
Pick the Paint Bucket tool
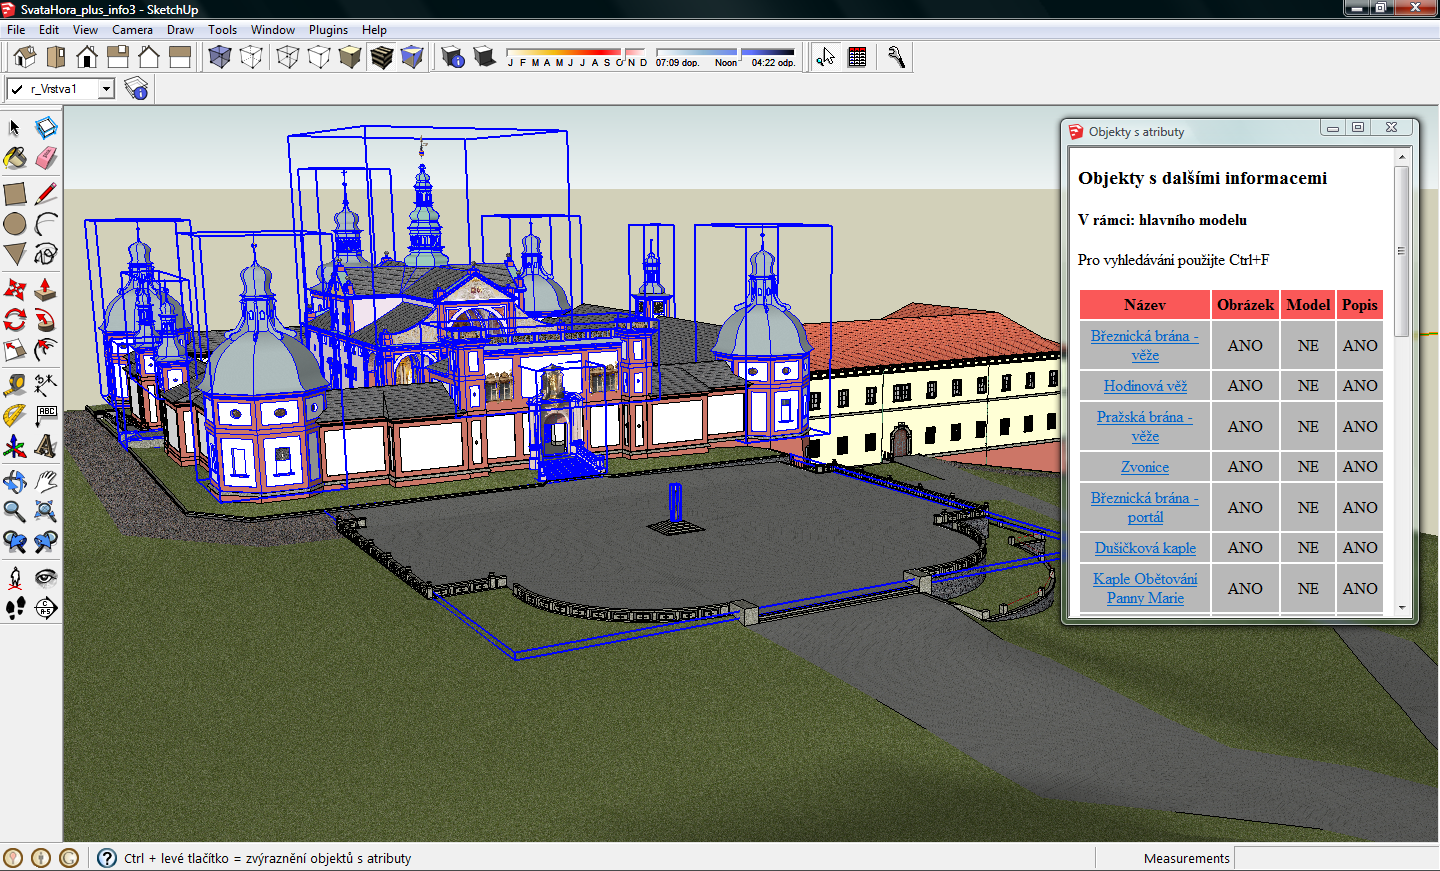point(14,158)
